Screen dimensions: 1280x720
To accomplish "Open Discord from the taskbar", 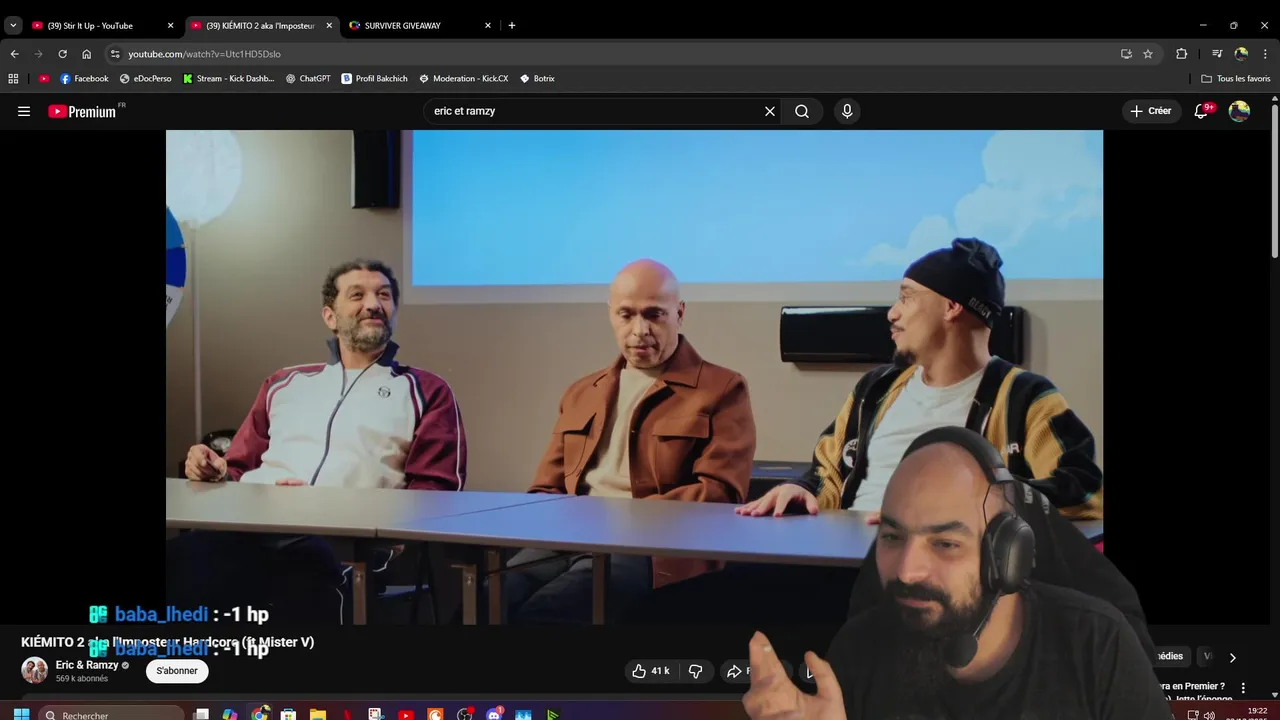I will pos(494,714).
